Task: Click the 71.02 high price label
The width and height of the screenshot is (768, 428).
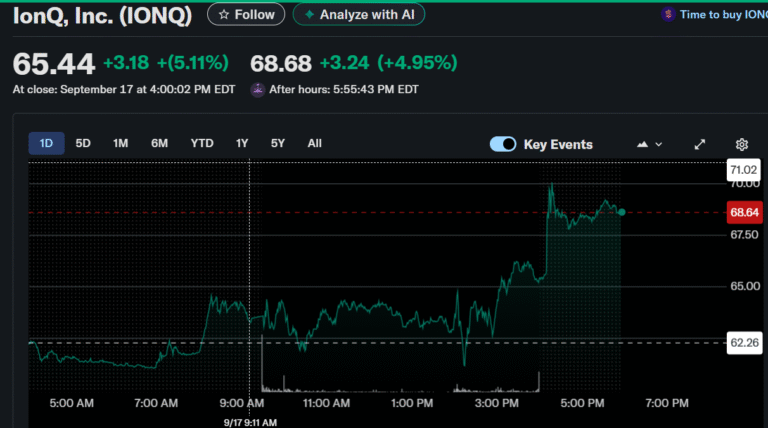Action: click(x=745, y=171)
